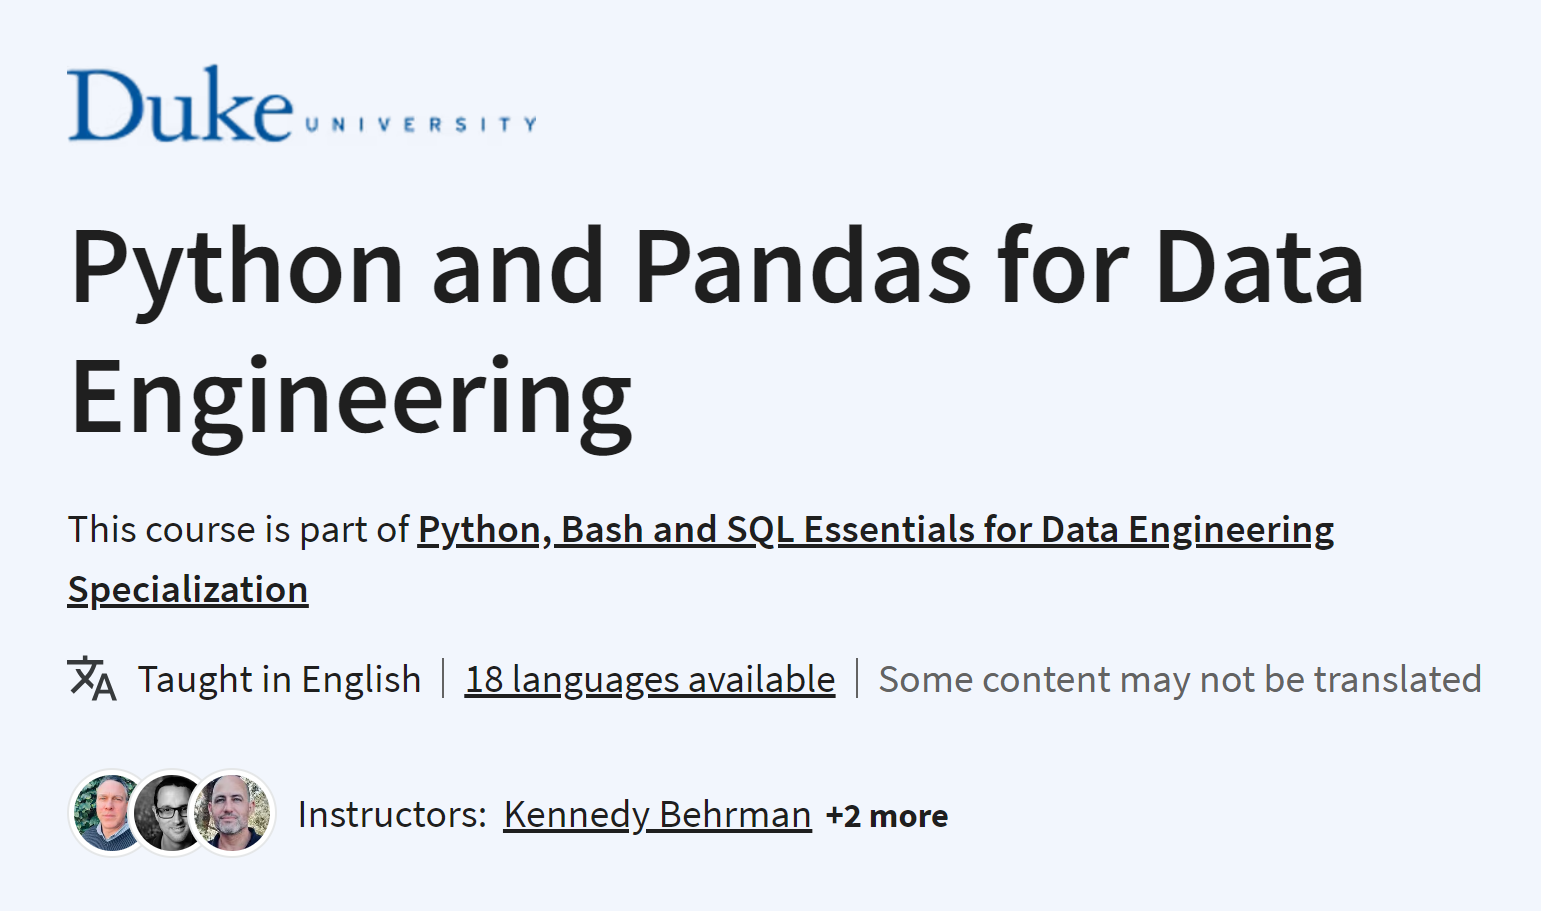Click the underlined 'Specialization' word
This screenshot has width=1541, height=911.
click(188, 590)
